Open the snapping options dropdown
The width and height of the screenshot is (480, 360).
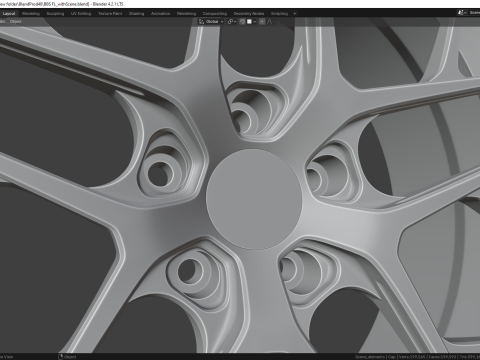pos(255,22)
